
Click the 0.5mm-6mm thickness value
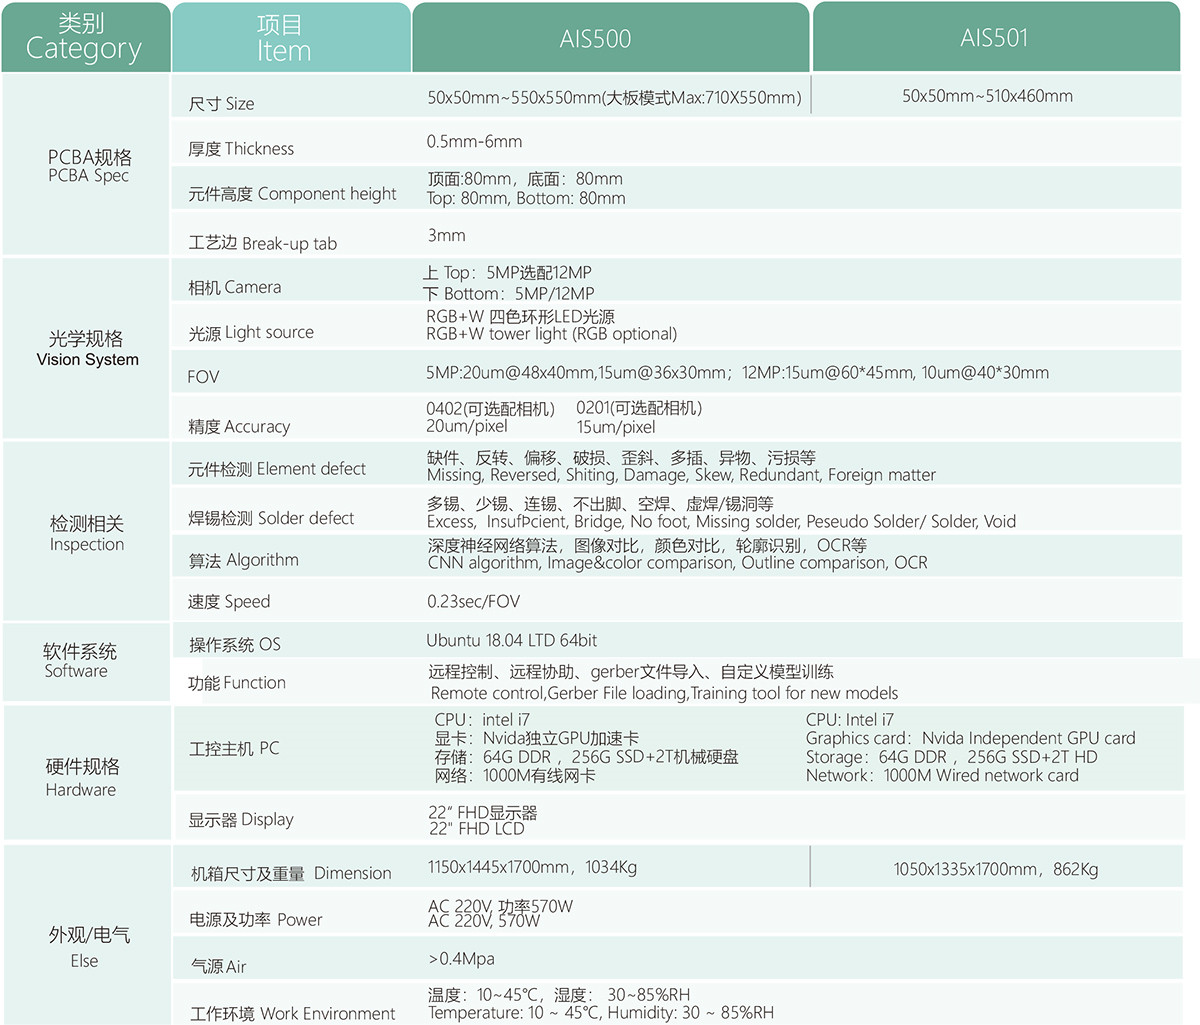tap(474, 142)
